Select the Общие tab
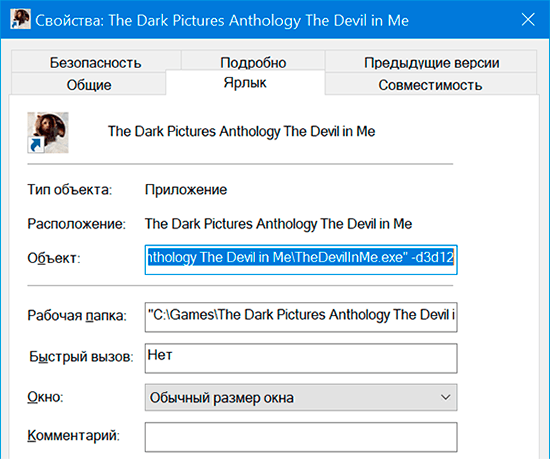Viewport: 550px width, 459px height. click(x=89, y=84)
